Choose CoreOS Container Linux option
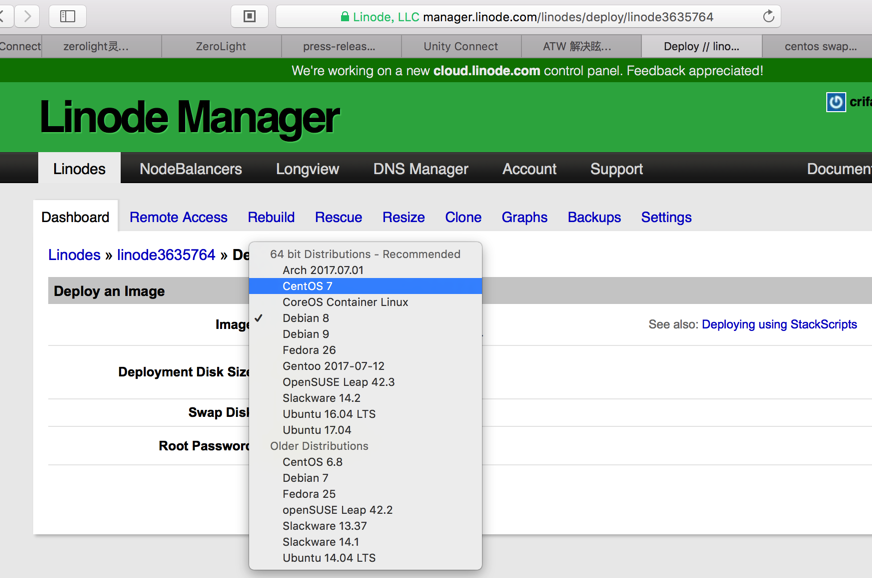The height and width of the screenshot is (578, 872). [365, 302]
